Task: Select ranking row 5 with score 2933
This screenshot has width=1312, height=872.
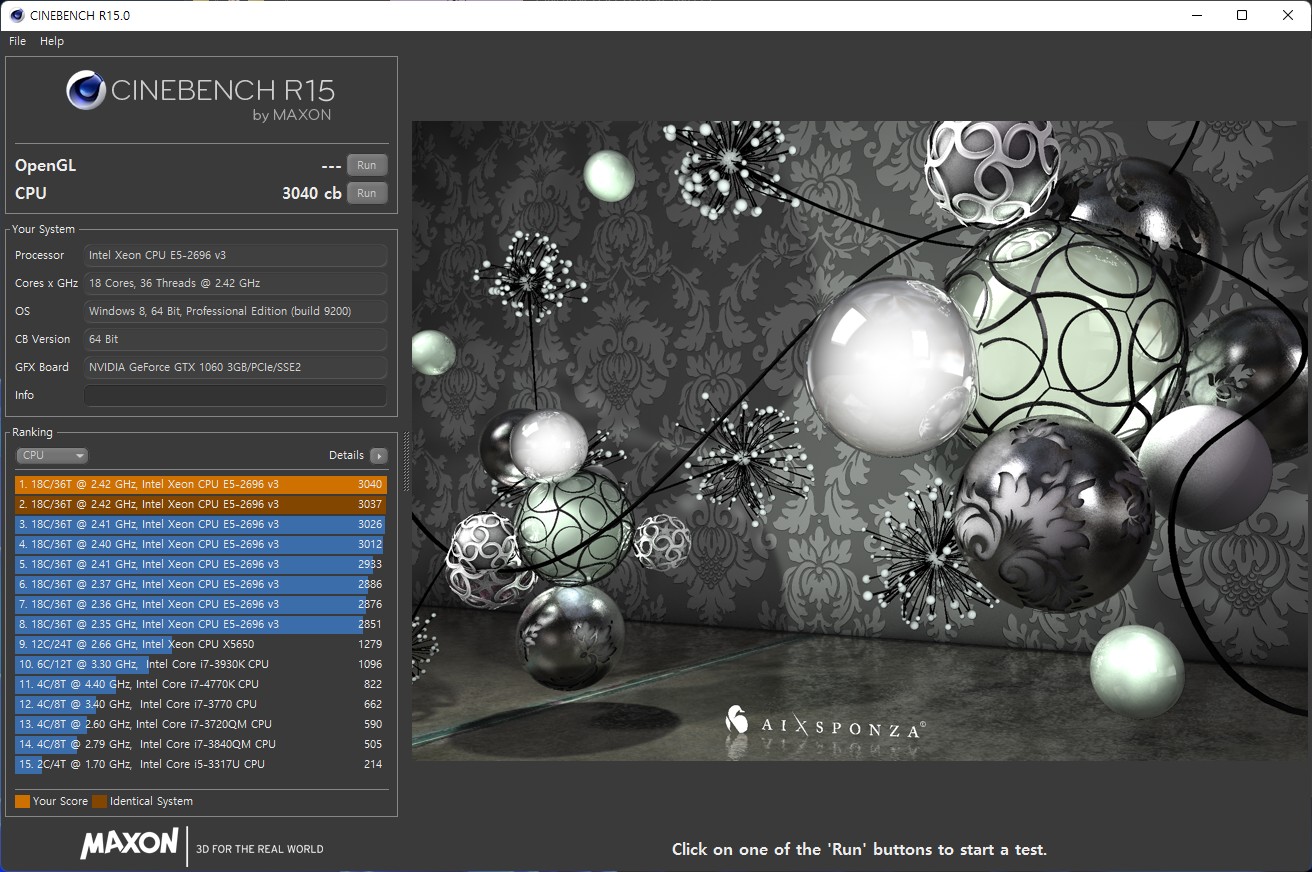Action: tap(200, 564)
